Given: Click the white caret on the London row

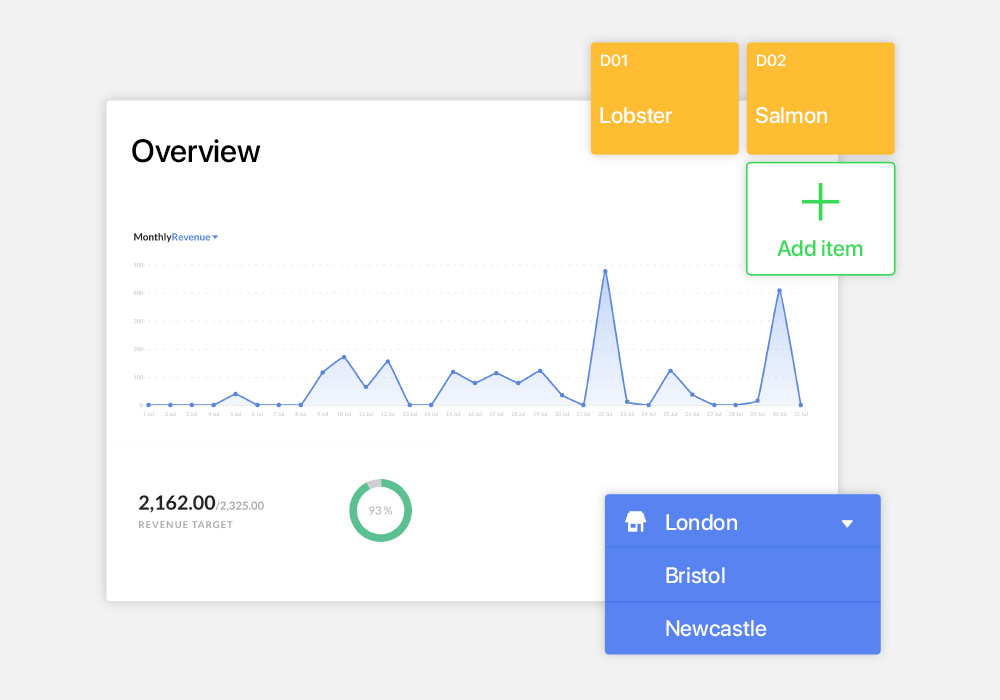Looking at the screenshot, I should tap(847, 523).
